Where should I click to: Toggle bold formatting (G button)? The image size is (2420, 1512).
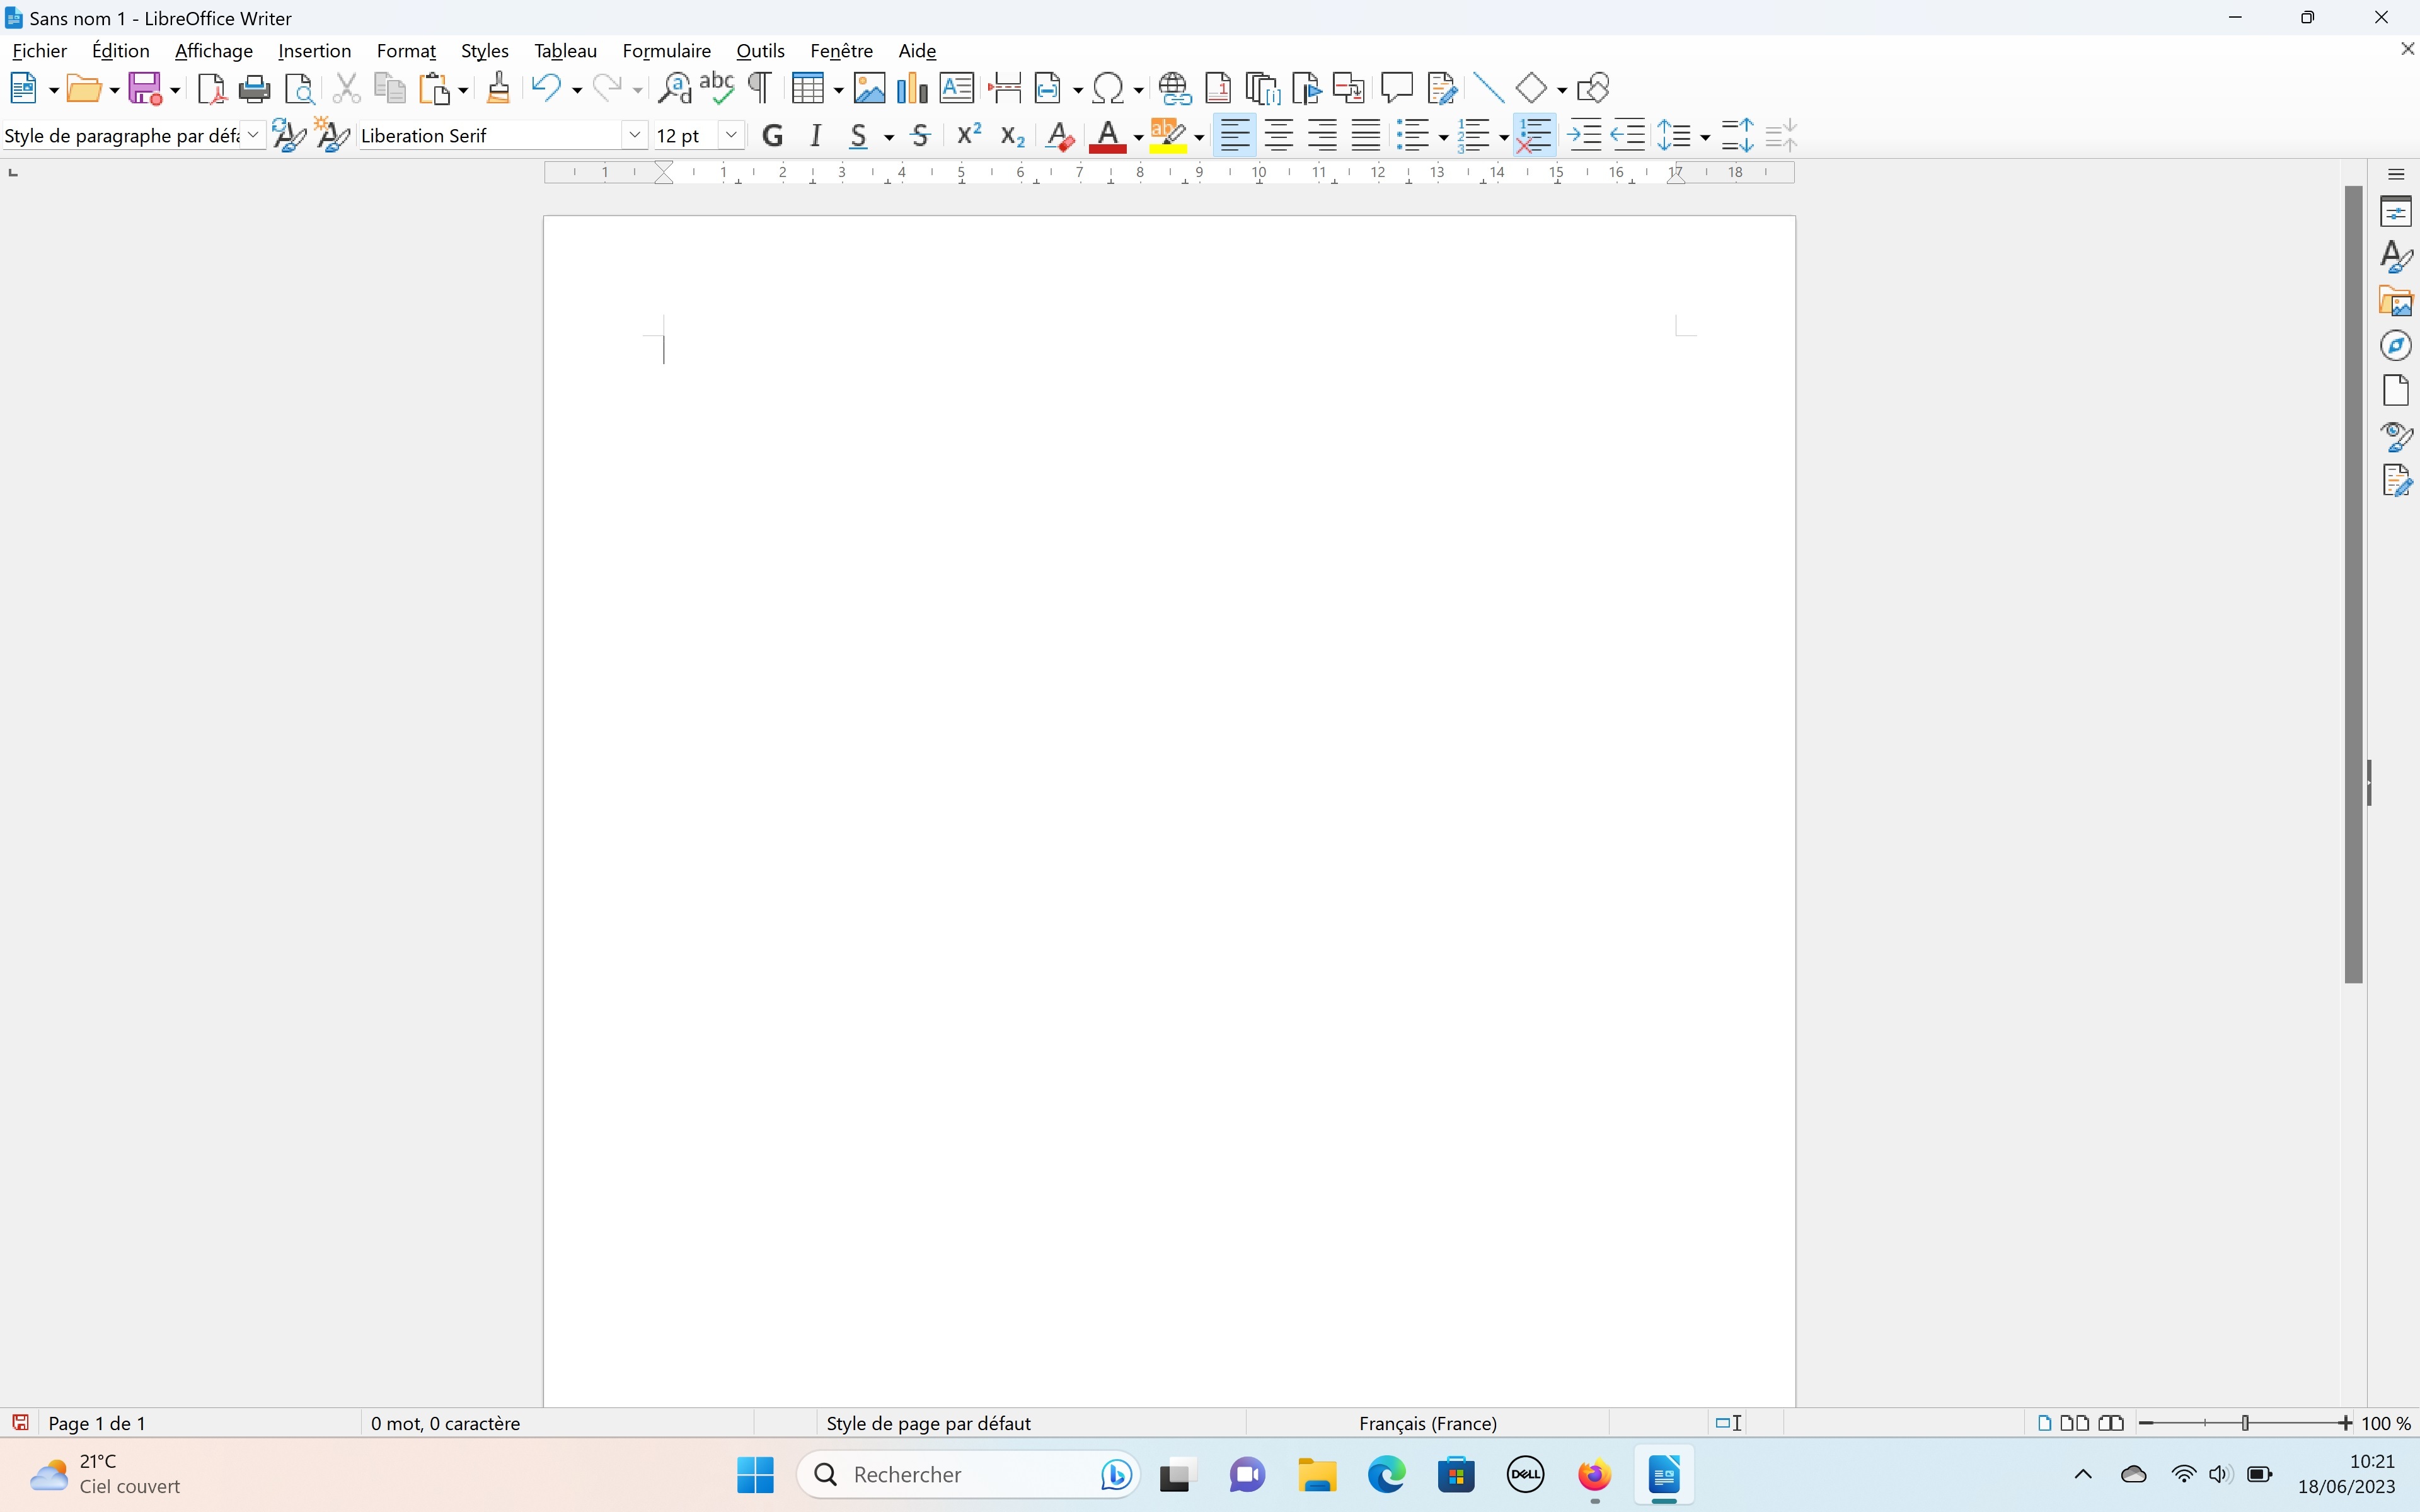point(772,136)
